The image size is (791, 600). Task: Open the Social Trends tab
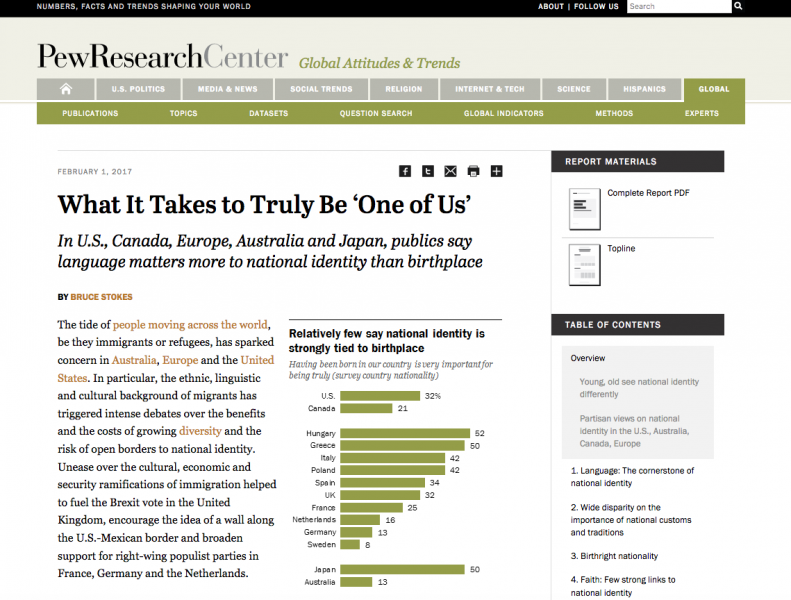pos(321,89)
